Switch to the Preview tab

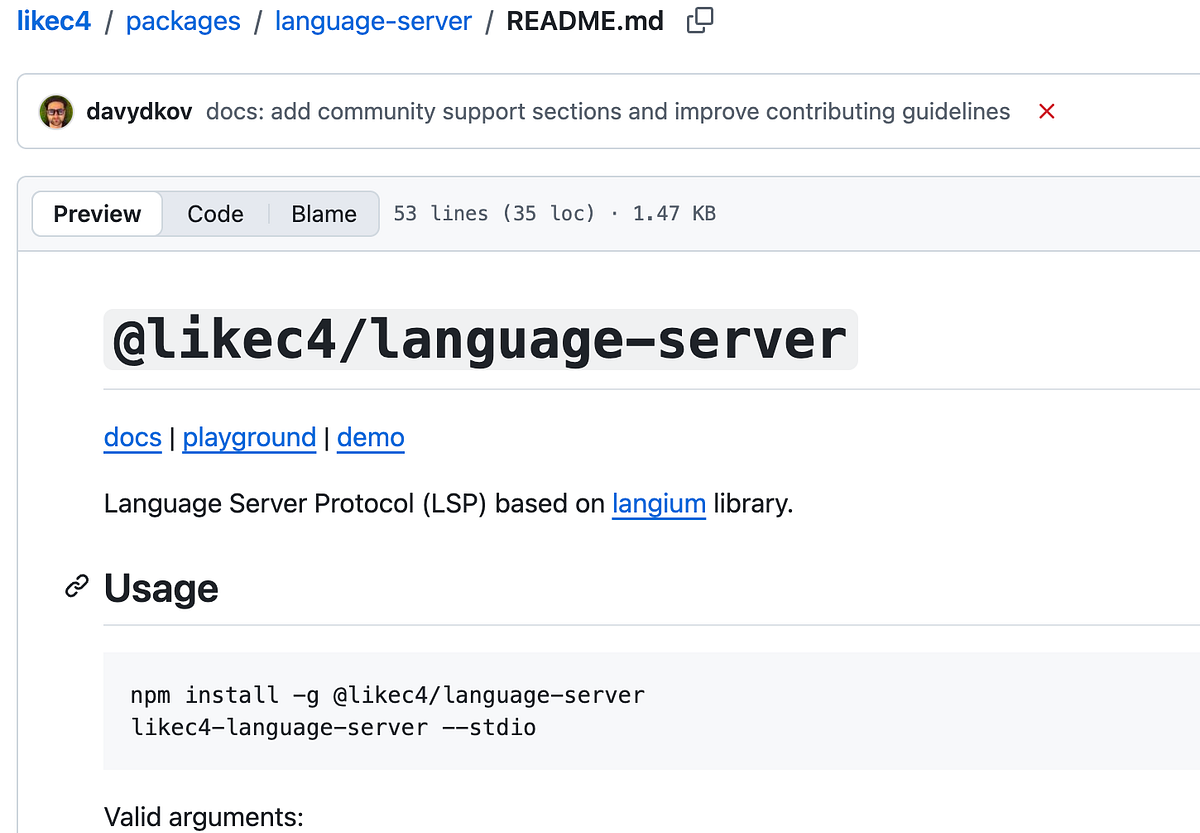pos(97,214)
